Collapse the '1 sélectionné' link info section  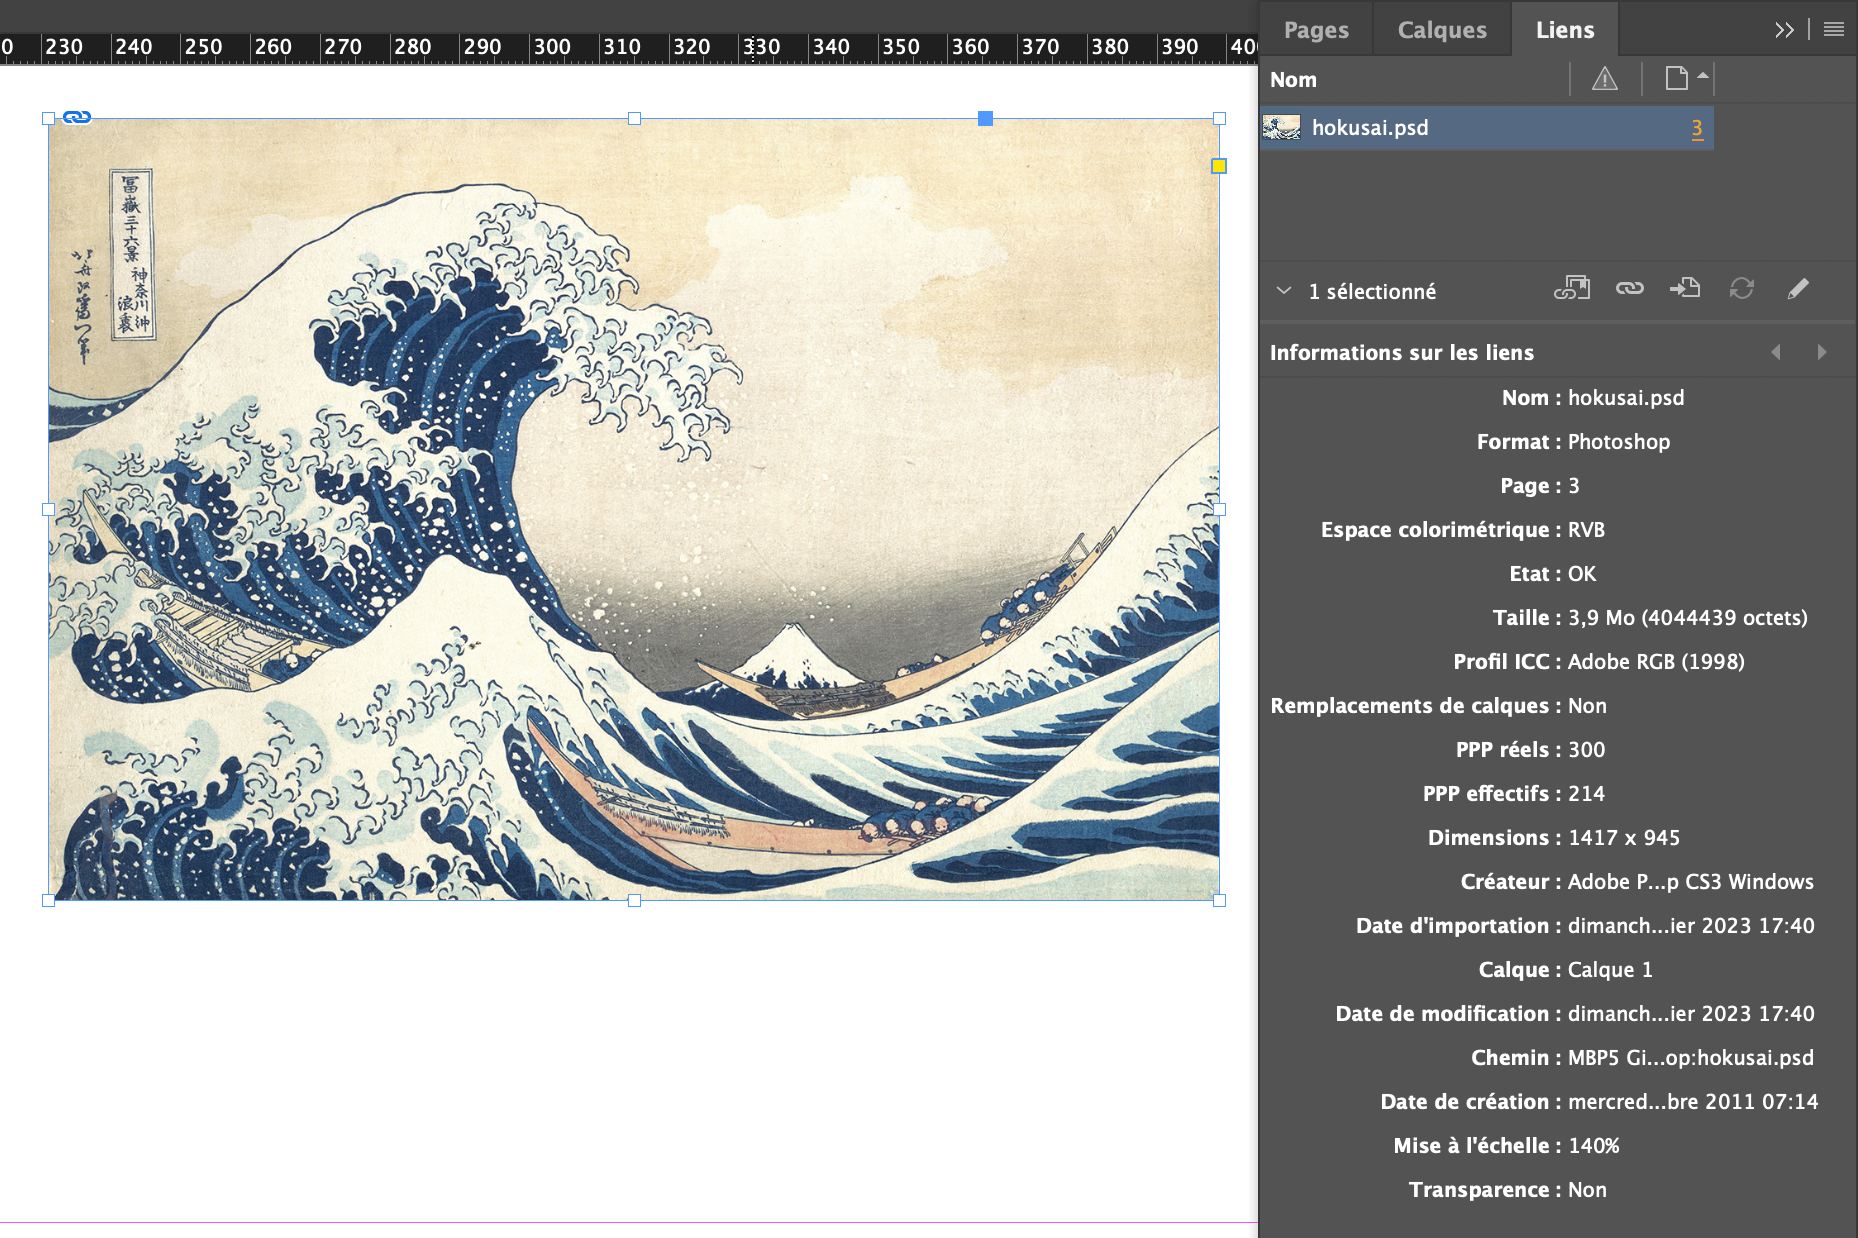tap(1284, 291)
